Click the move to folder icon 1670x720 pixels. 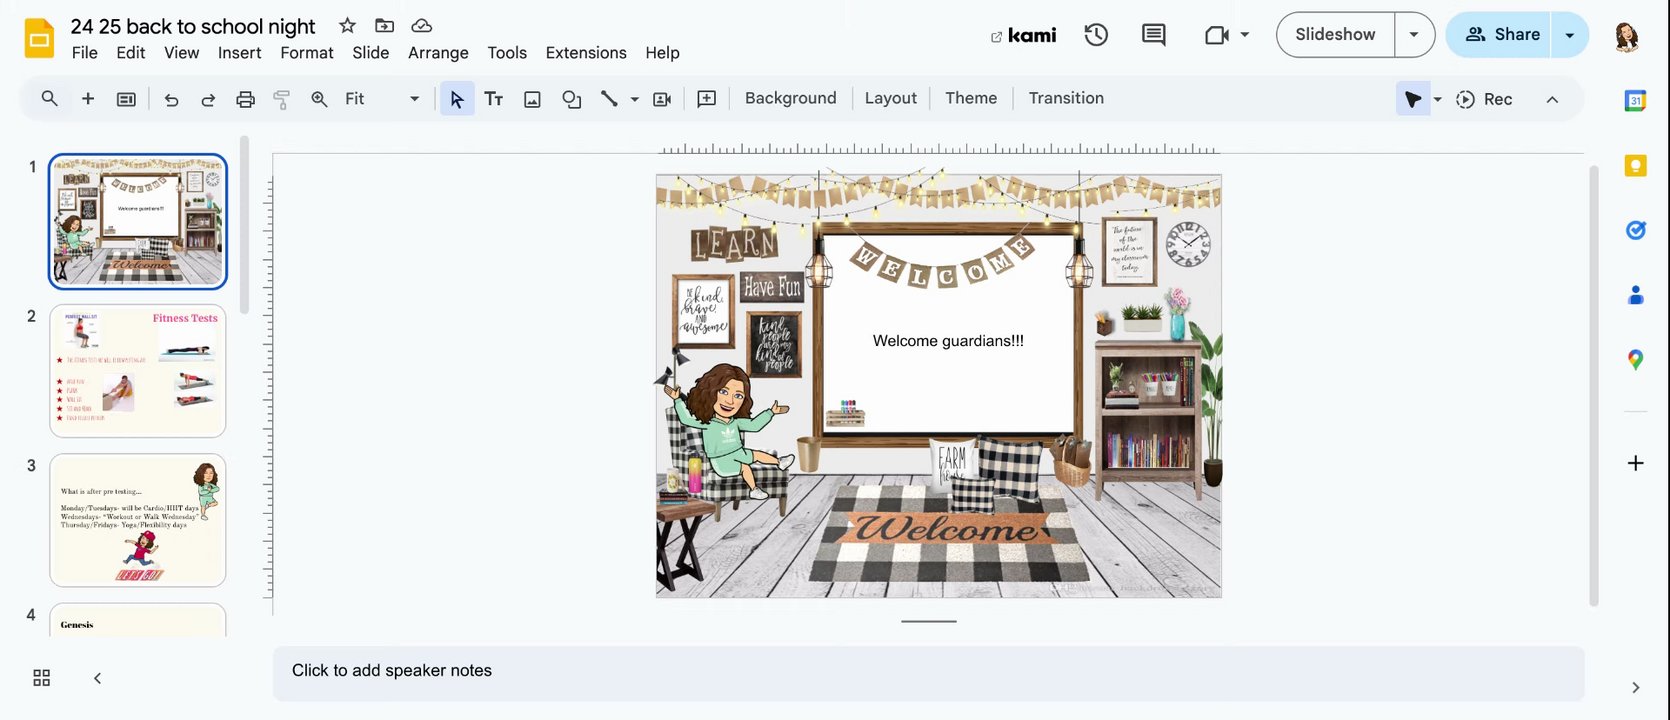click(x=384, y=26)
